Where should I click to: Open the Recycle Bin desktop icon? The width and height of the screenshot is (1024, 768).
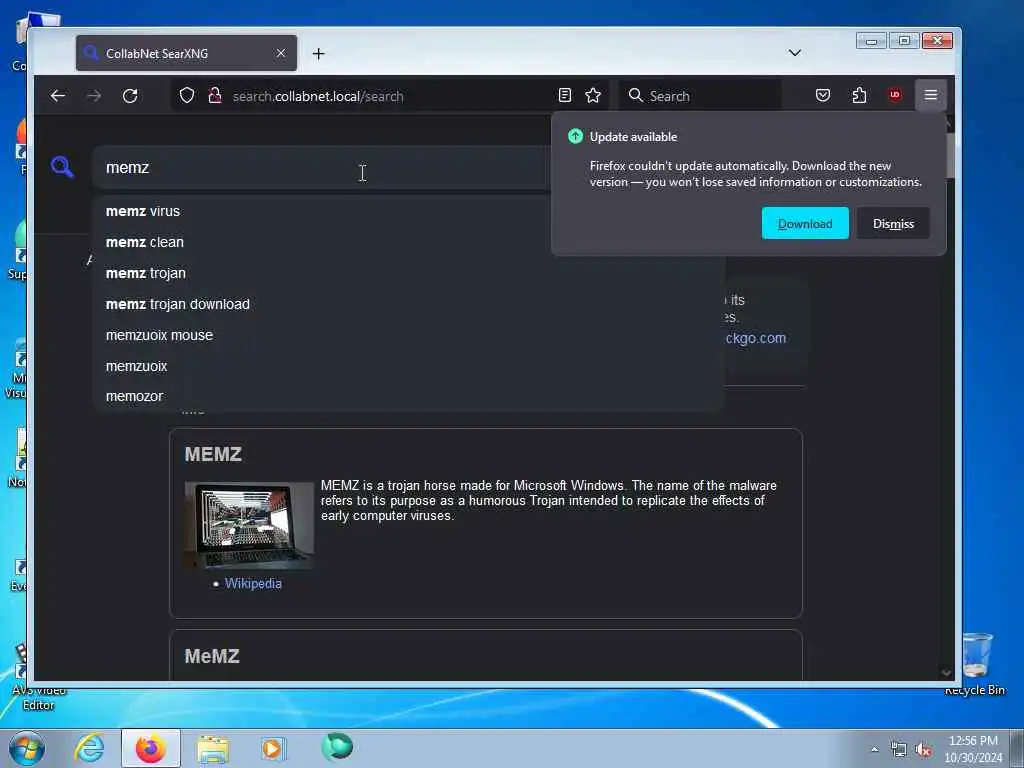(x=975, y=664)
